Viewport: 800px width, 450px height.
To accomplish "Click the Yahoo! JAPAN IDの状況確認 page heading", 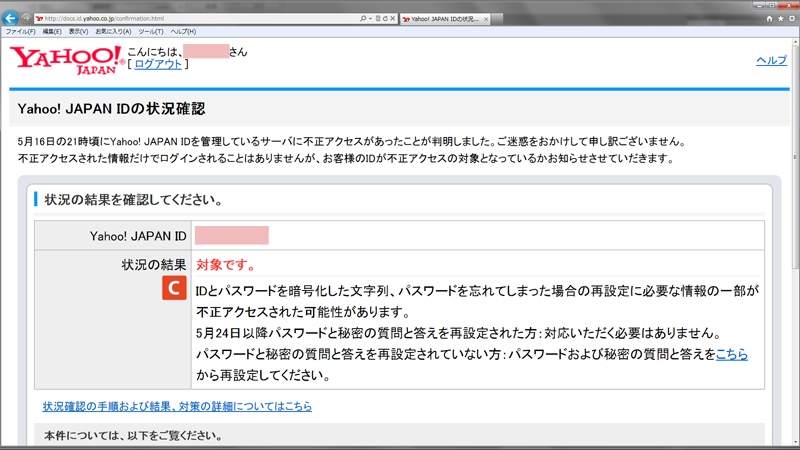I will coord(111,109).
